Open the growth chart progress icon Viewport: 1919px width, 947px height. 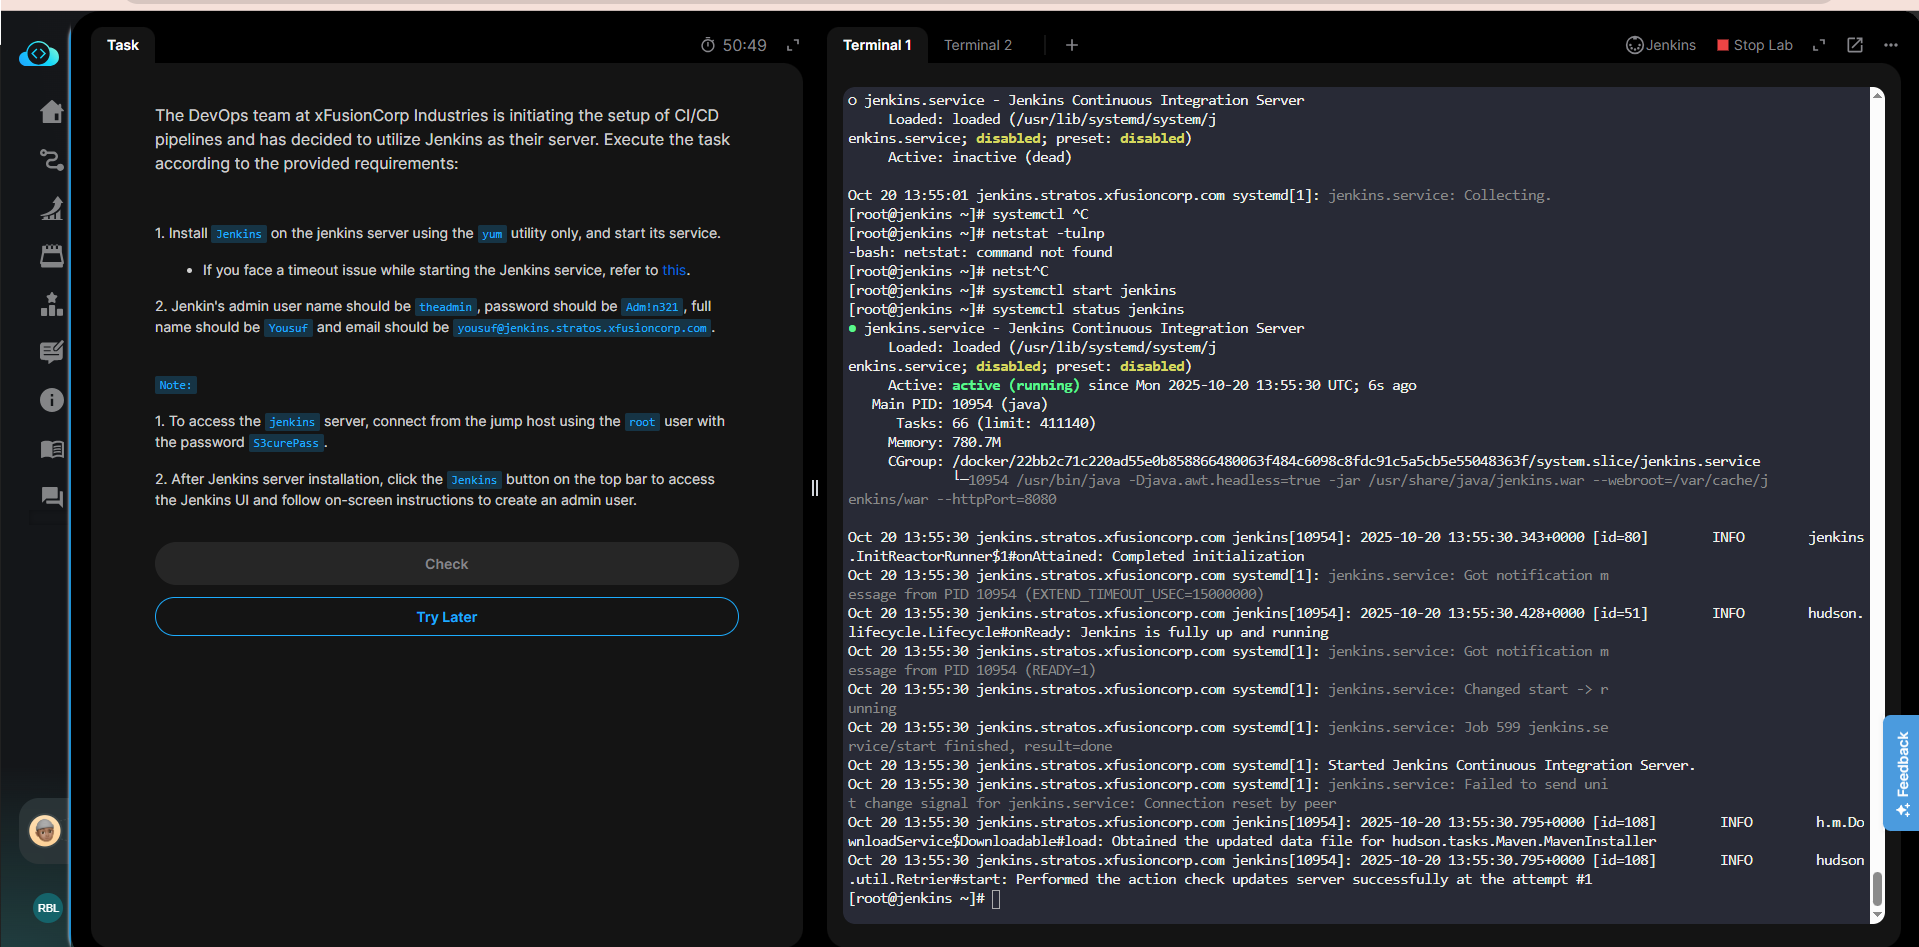[51, 208]
